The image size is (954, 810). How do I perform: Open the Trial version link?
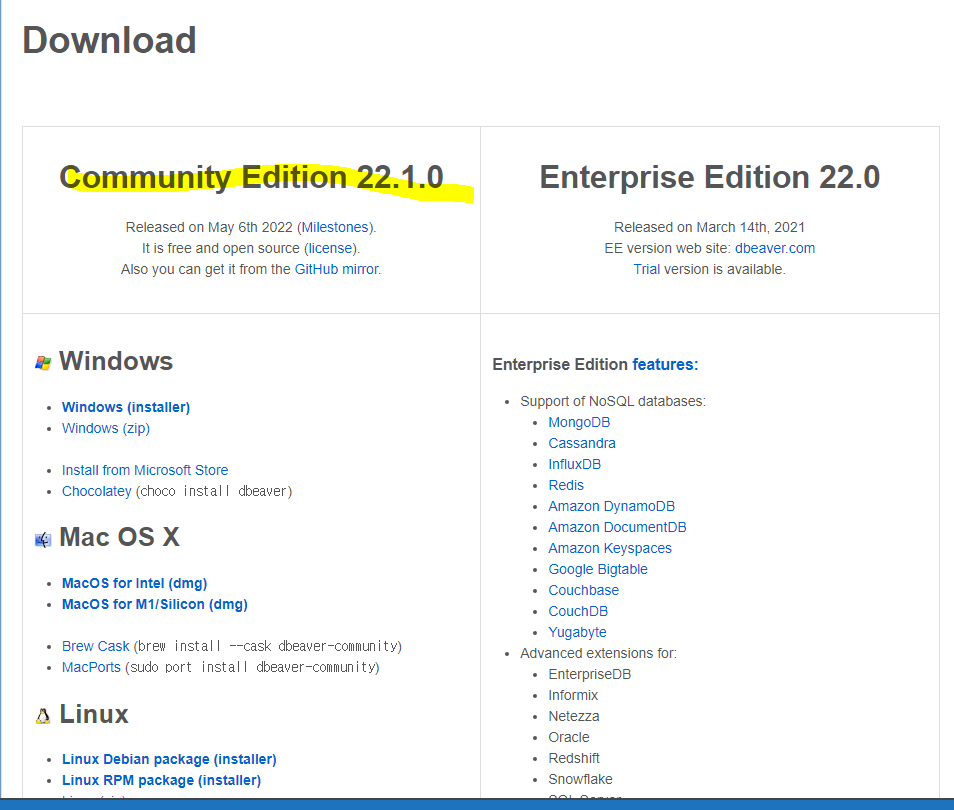(646, 269)
